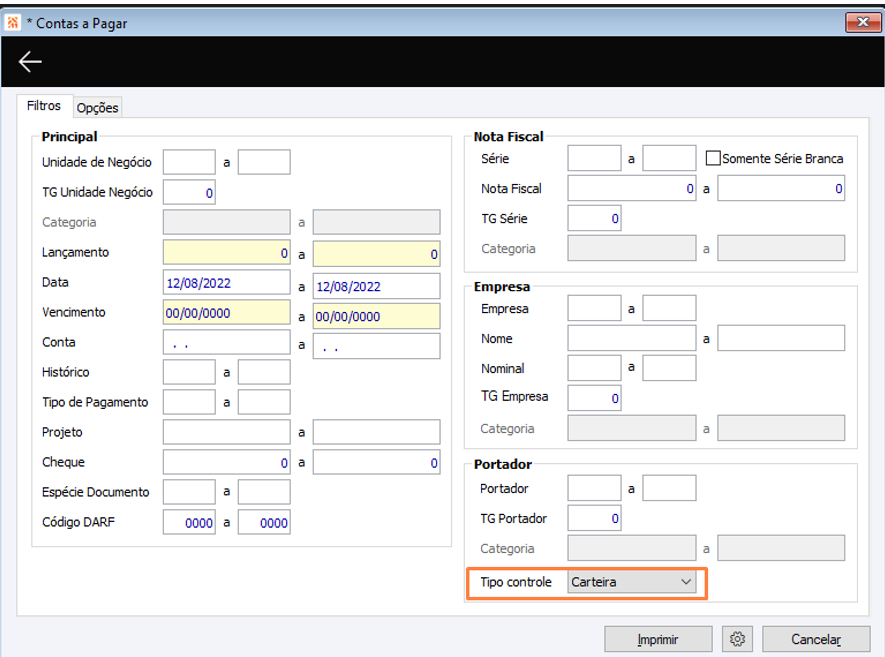The width and height of the screenshot is (885, 657).
Task: Click the Vencimento start date field
Action: [x=227, y=312]
